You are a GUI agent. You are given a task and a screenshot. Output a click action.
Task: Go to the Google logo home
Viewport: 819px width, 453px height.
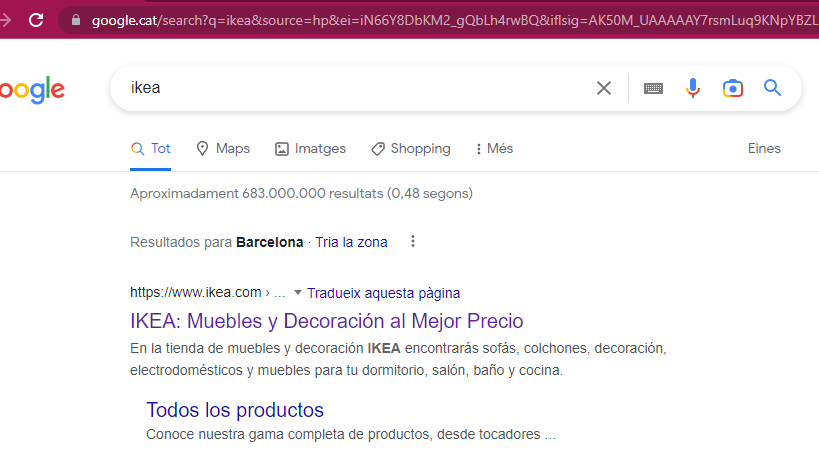coord(32,90)
